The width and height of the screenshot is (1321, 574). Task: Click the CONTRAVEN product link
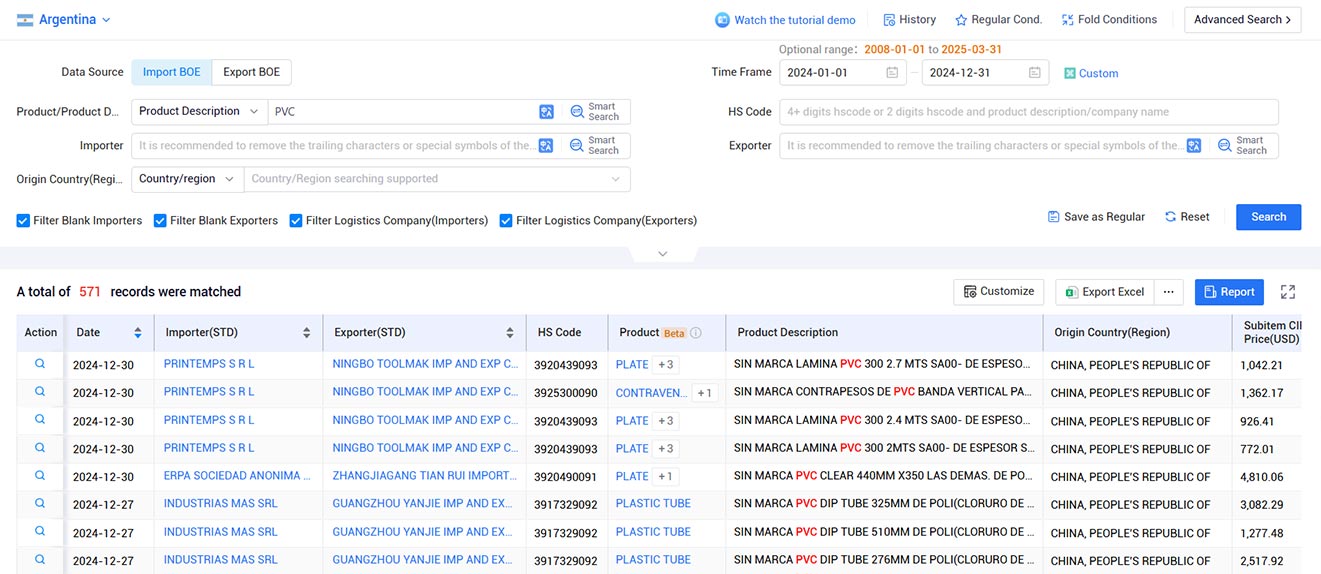click(x=651, y=393)
